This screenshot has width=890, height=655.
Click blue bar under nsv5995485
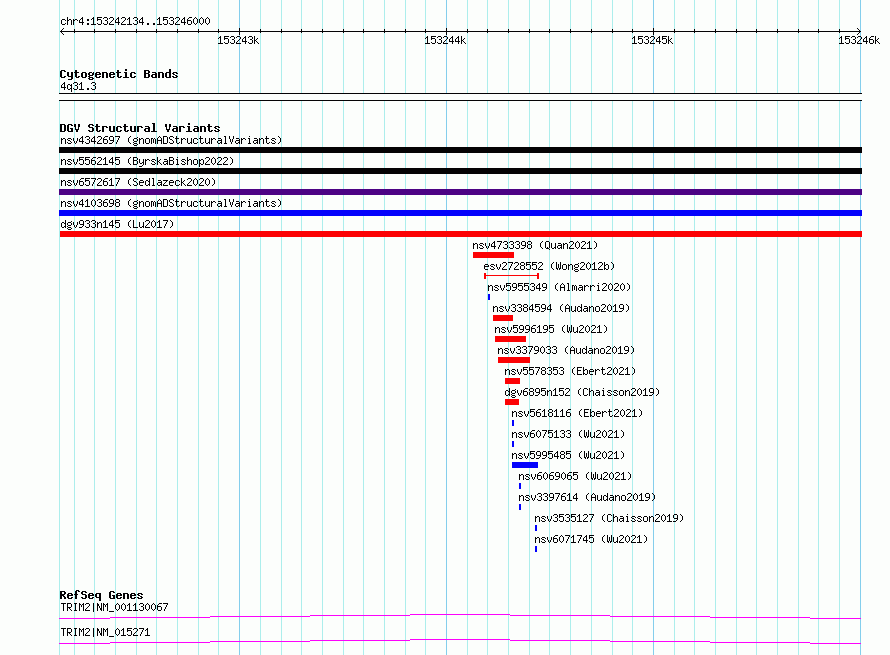[x=525, y=465]
